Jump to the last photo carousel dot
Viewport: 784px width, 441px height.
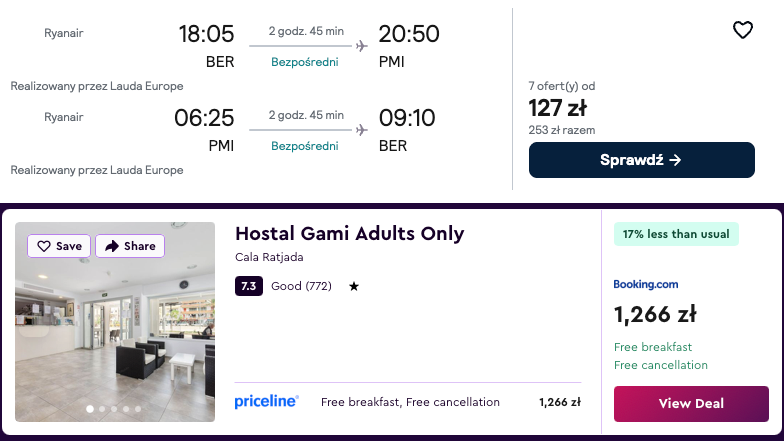coord(138,409)
